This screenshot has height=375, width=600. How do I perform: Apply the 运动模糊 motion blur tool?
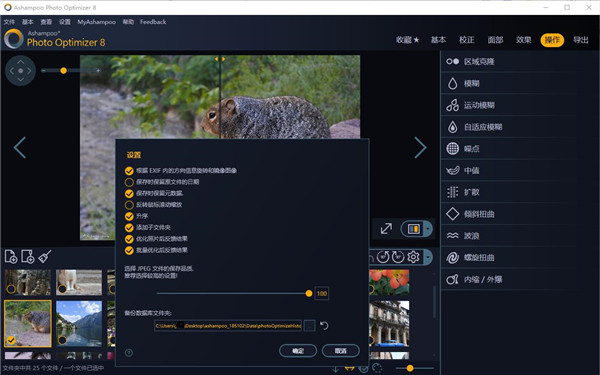tap(509, 105)
